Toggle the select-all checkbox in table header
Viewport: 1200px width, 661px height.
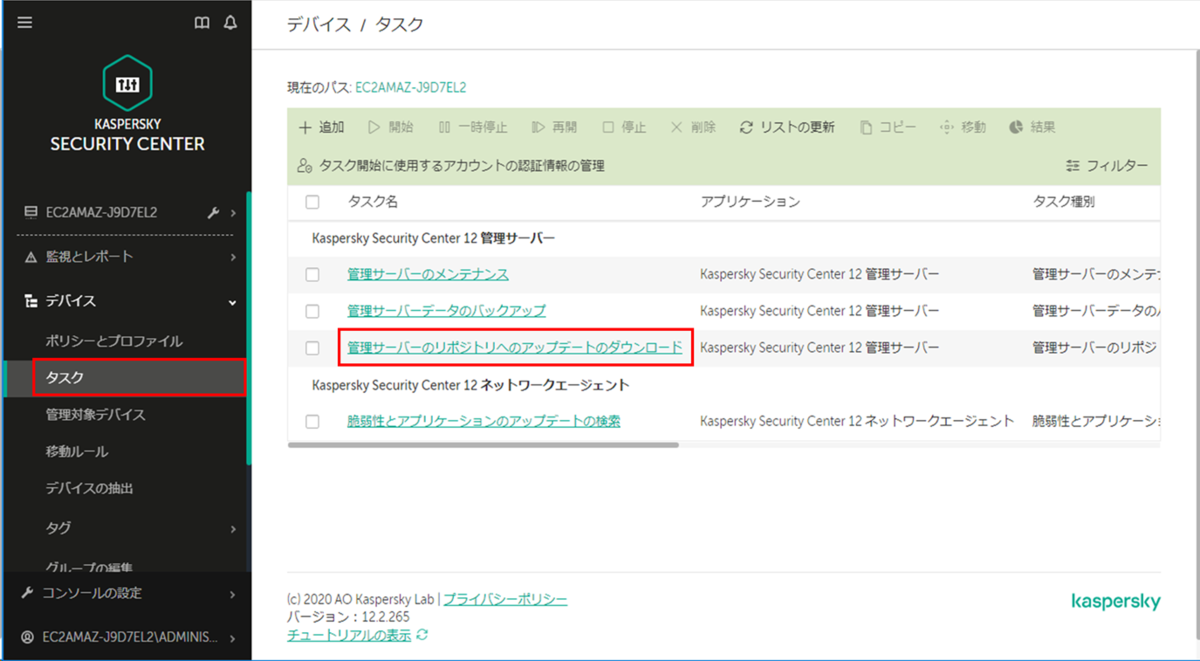point(312,202)
